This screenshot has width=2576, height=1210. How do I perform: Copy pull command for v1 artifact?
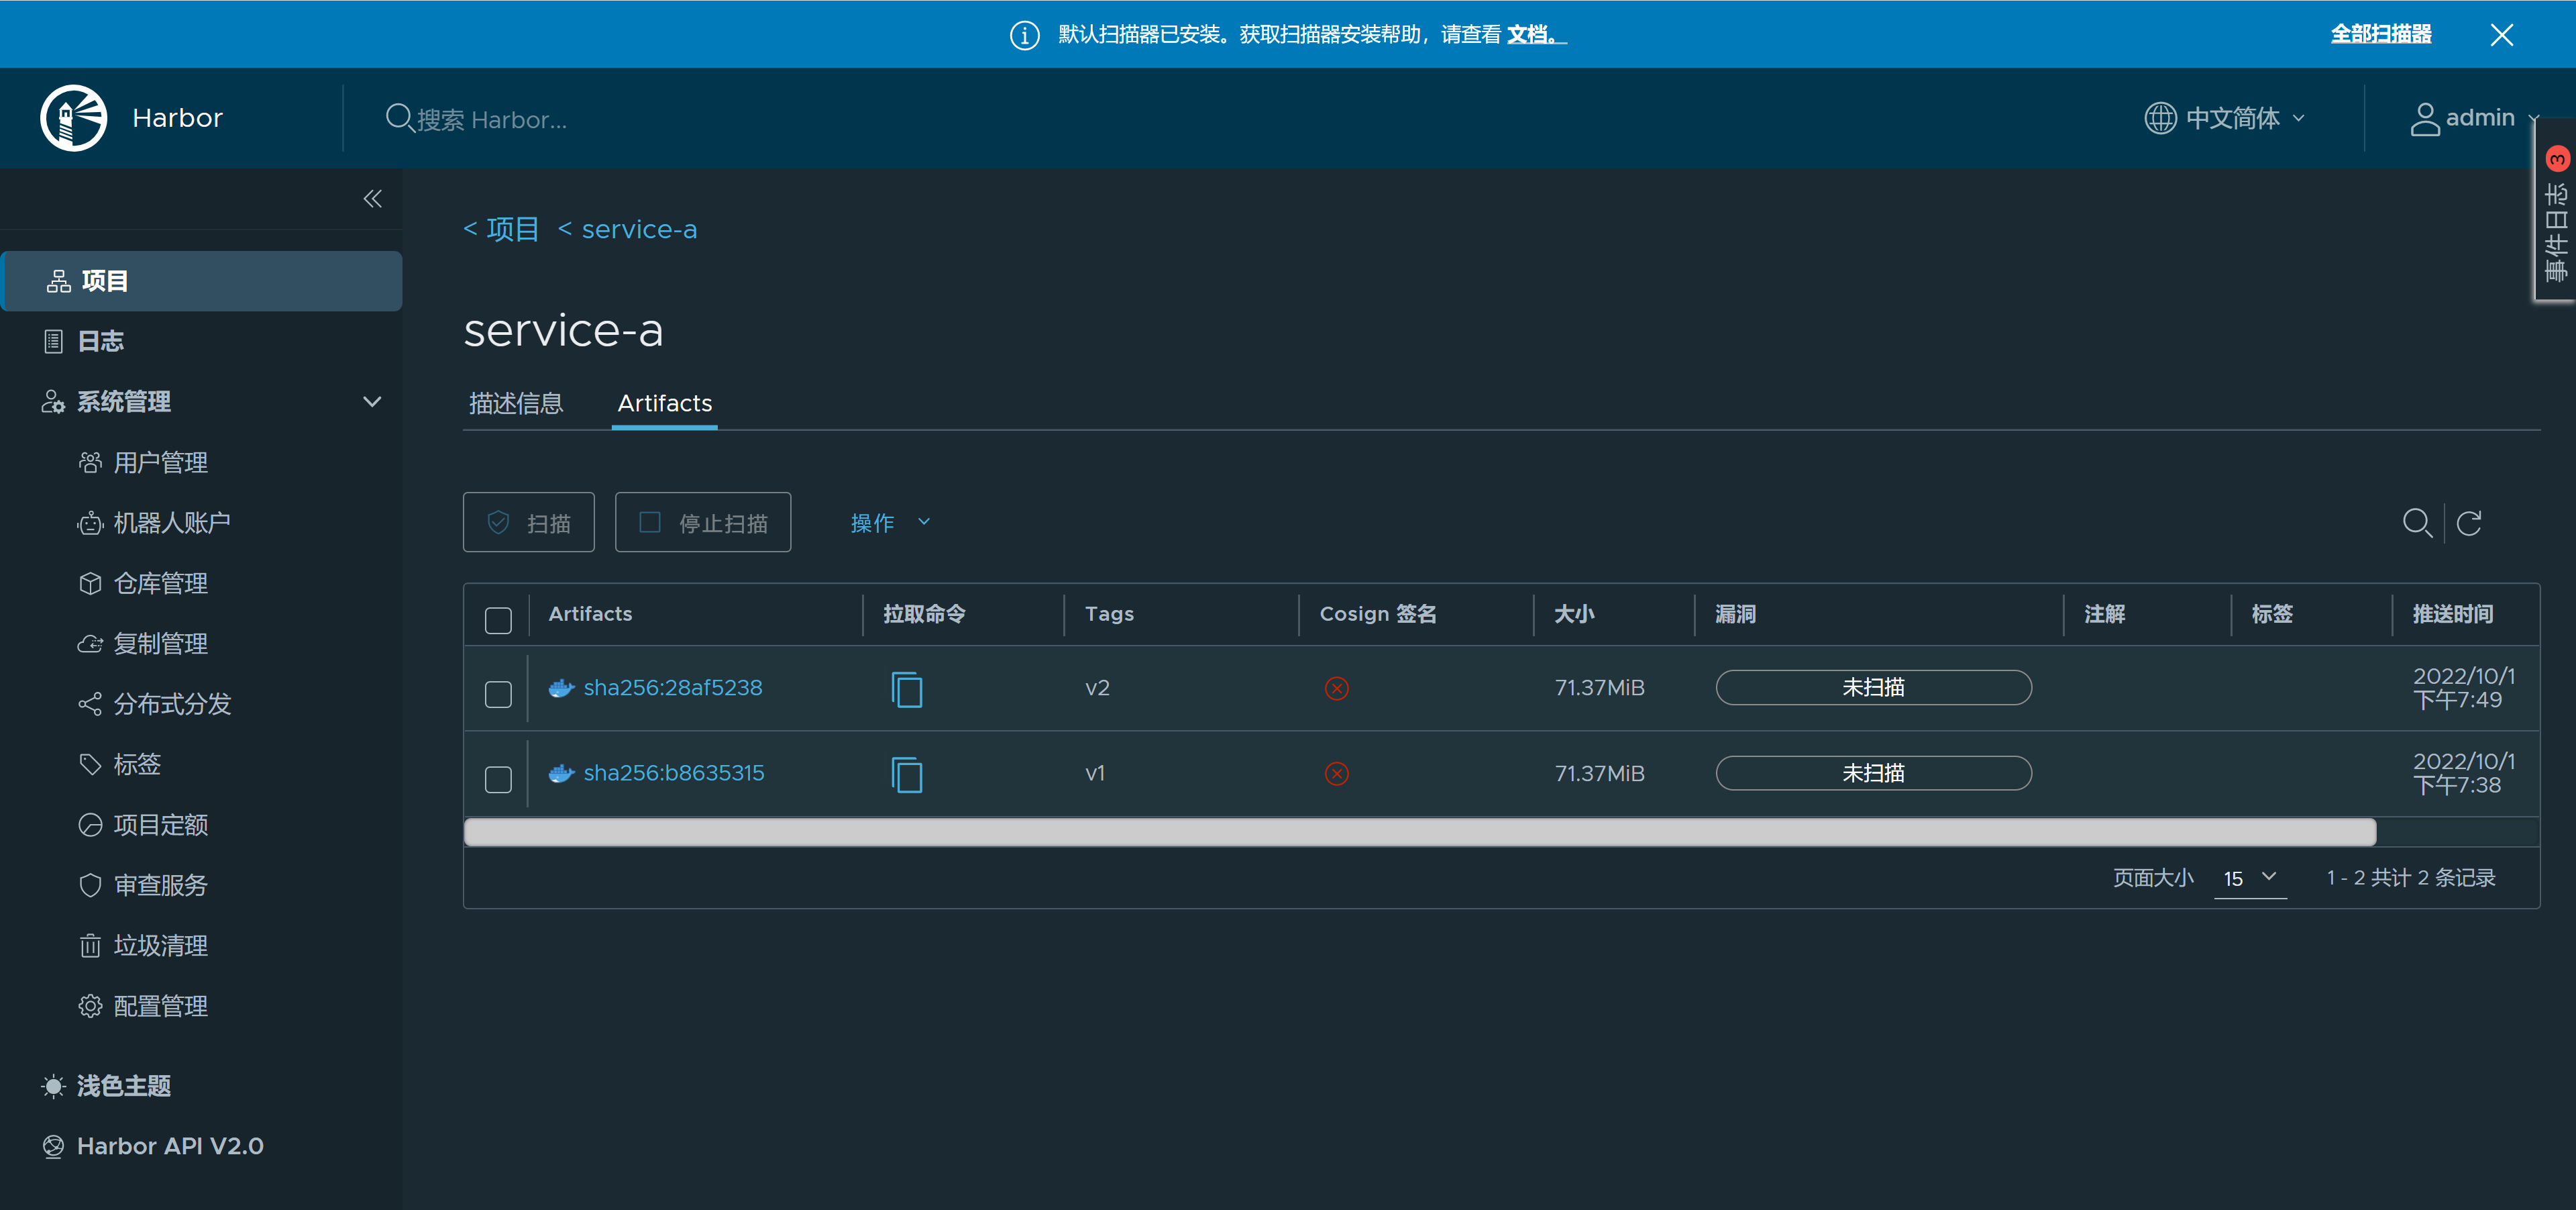click(906, 774)
